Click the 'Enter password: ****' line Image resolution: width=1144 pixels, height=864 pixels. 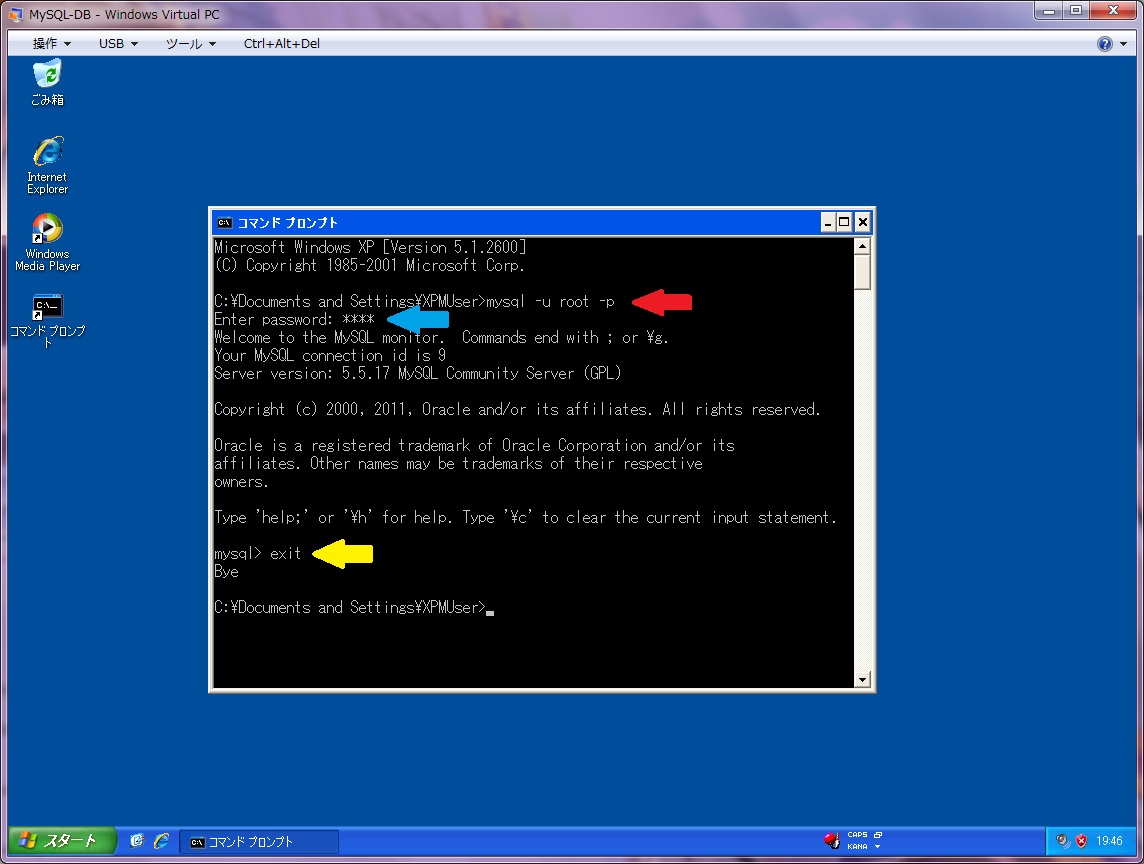(294, 319)
